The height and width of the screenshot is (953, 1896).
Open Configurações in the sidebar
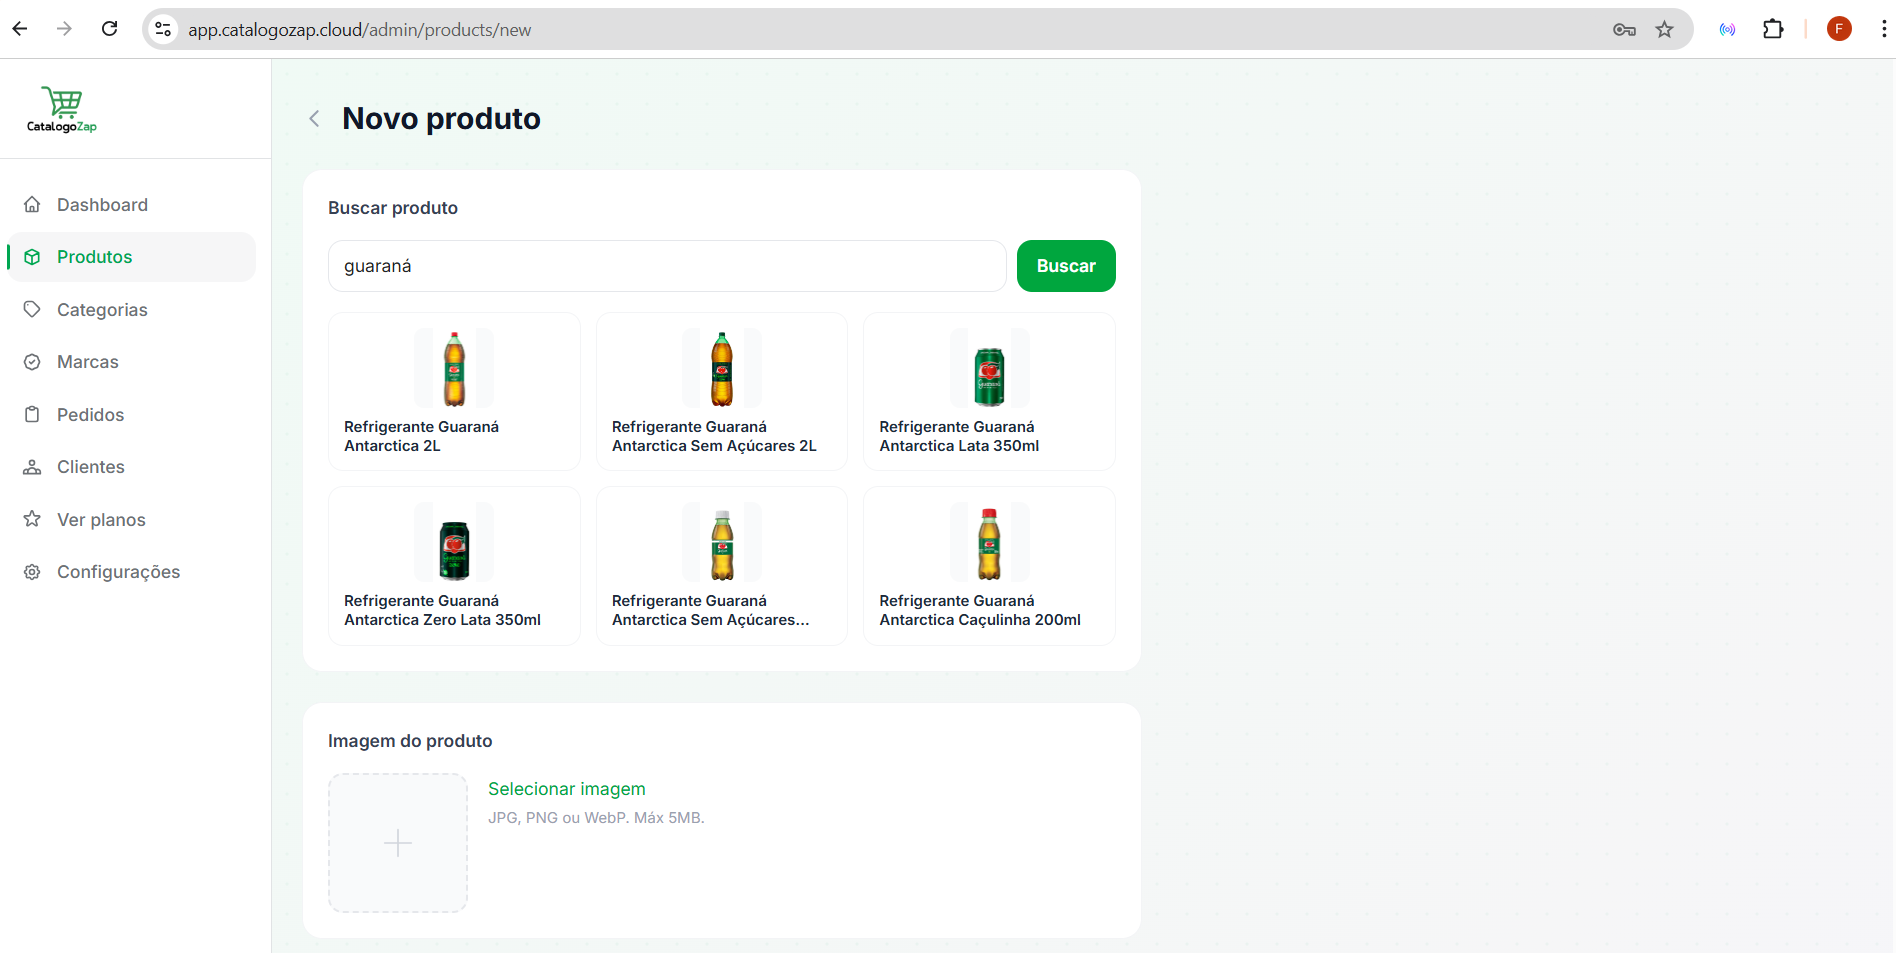pos(132,572)
